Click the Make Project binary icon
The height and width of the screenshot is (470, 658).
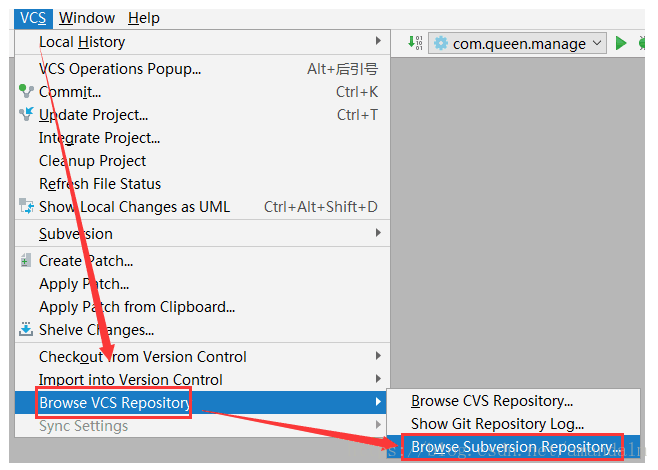415,43
